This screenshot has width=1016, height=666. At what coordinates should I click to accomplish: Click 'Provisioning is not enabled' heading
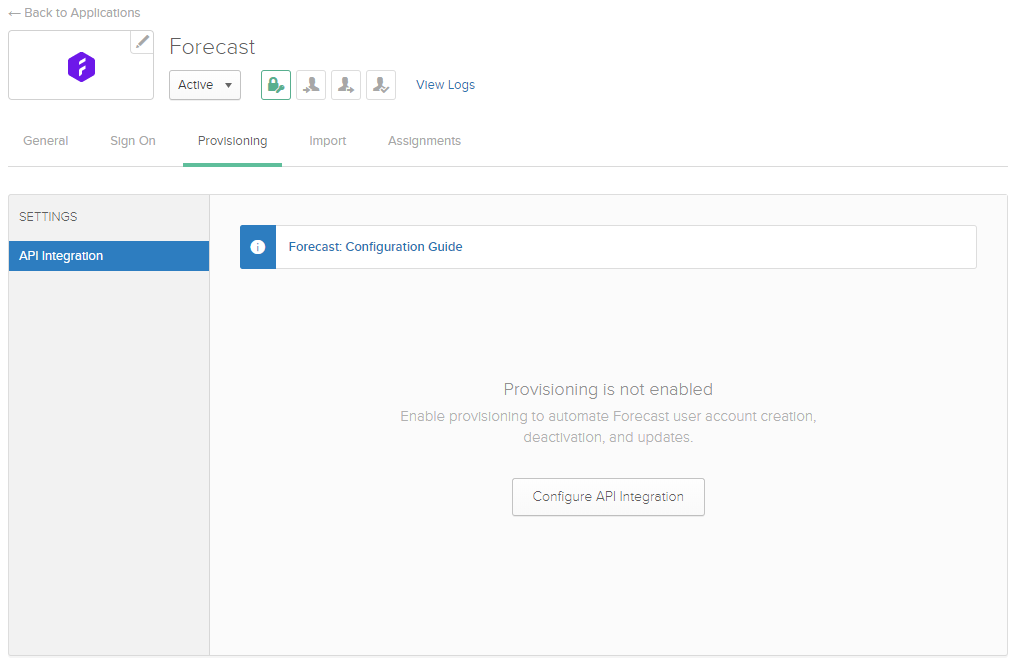(608, 389)
